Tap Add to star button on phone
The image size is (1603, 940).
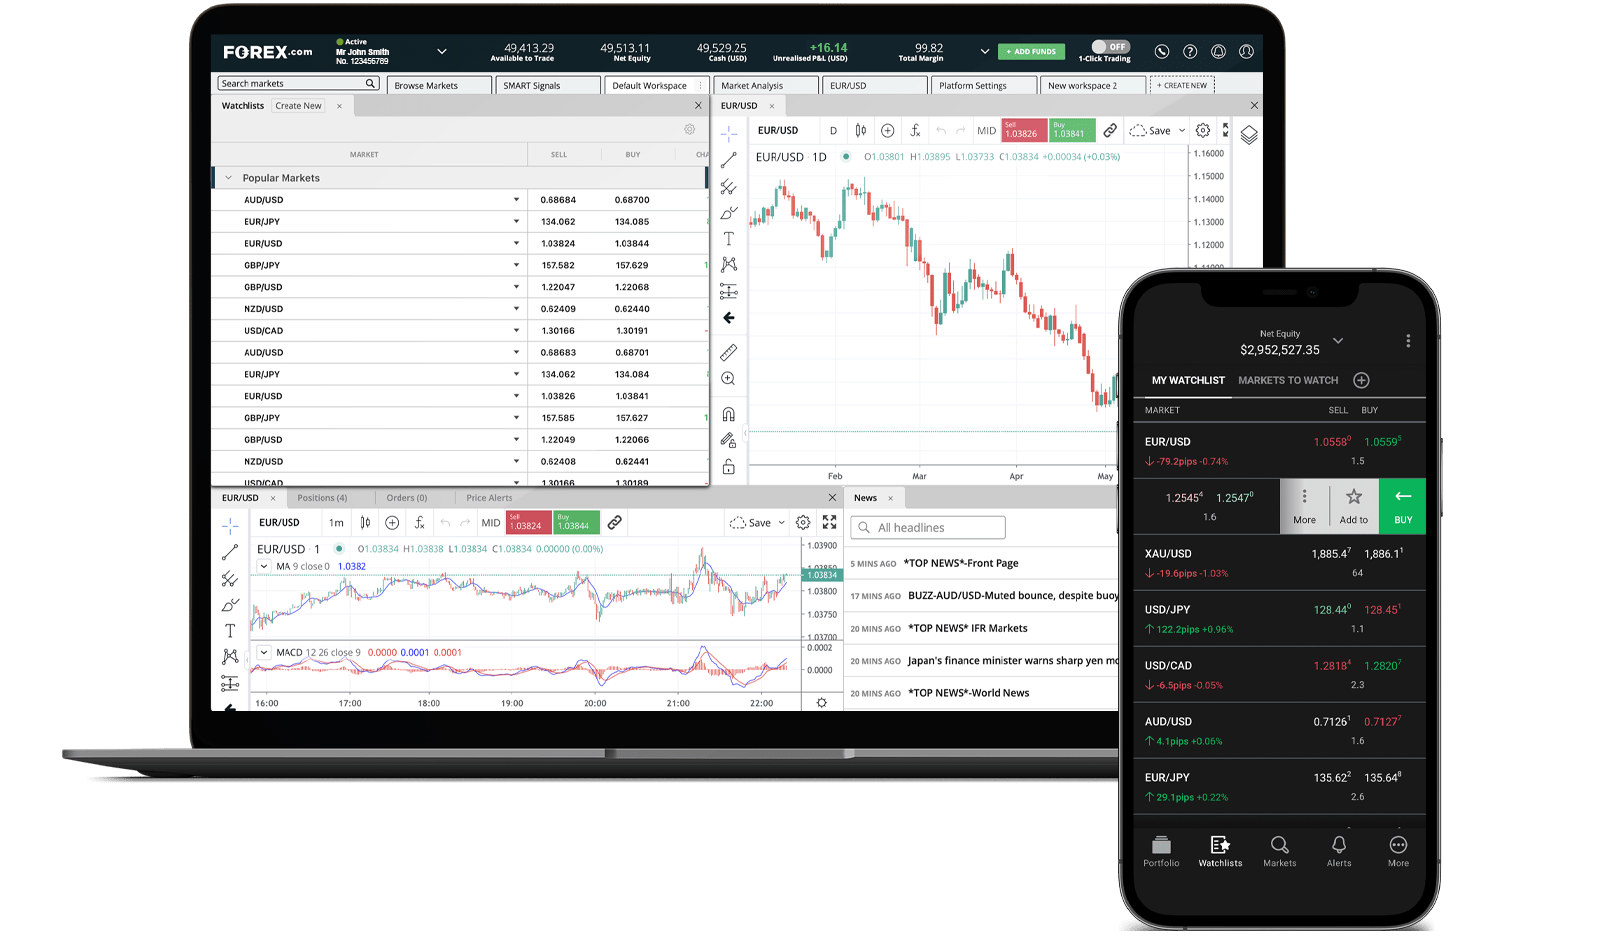click(1354, 506)
